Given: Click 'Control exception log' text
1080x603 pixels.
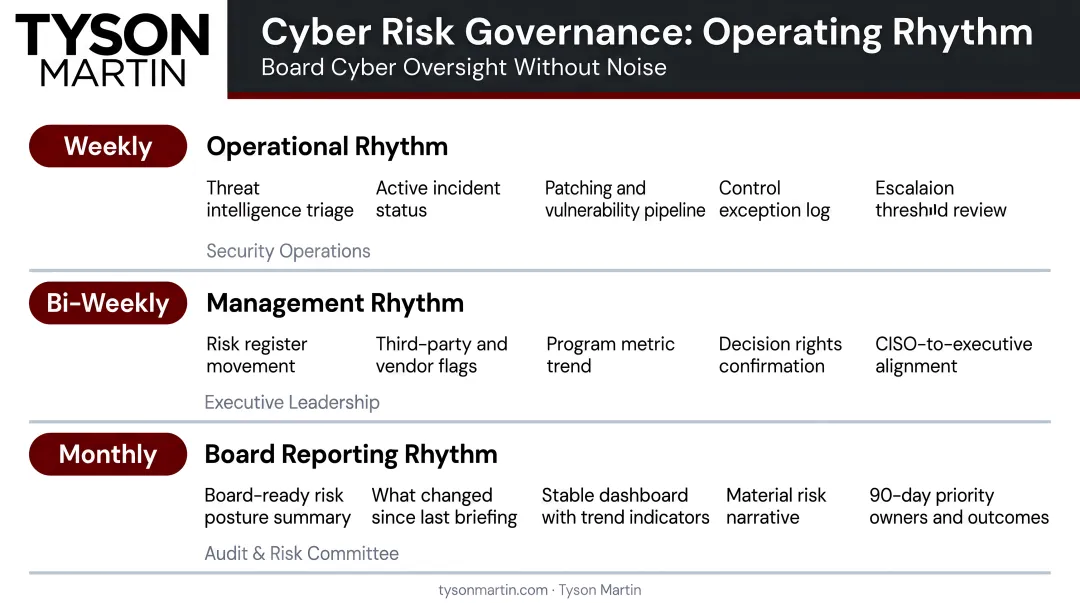Looking at the screenshot, I should click(774, 199).
